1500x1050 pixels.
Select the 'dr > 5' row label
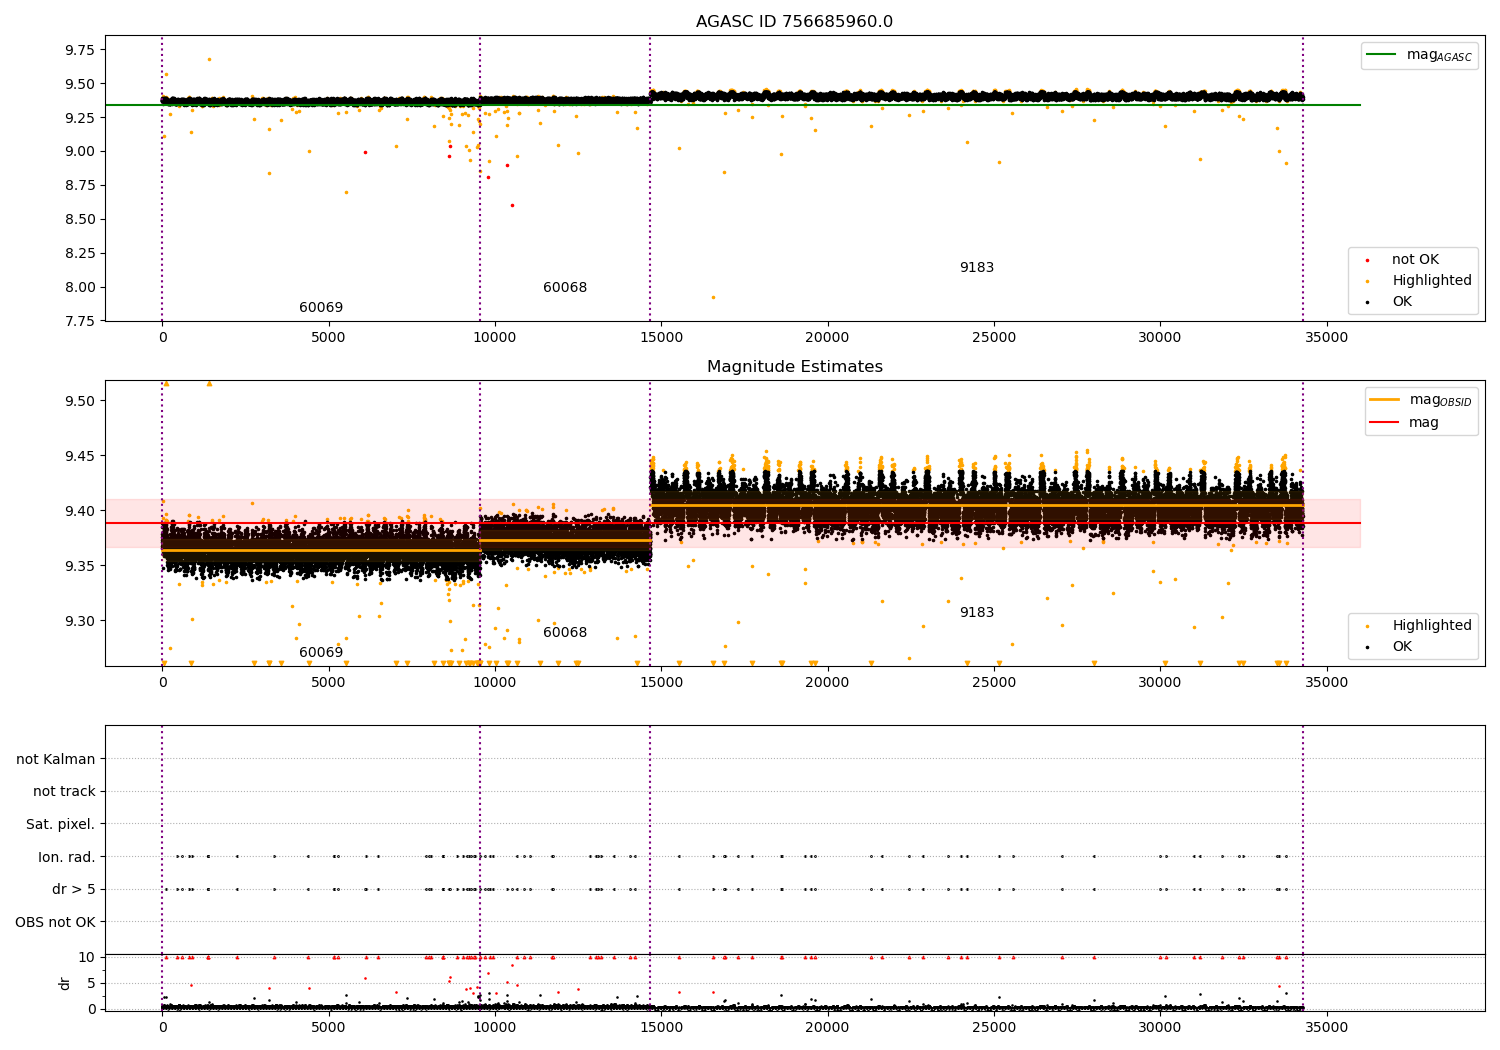coord(74,890)
